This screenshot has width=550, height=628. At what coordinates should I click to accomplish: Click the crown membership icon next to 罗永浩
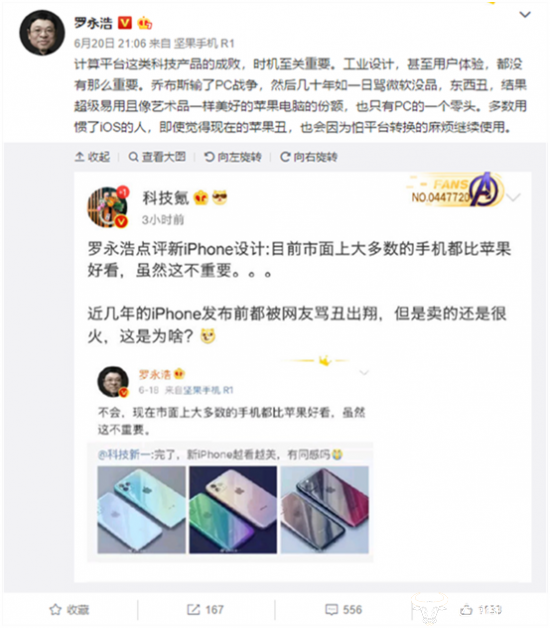[145, 23]
